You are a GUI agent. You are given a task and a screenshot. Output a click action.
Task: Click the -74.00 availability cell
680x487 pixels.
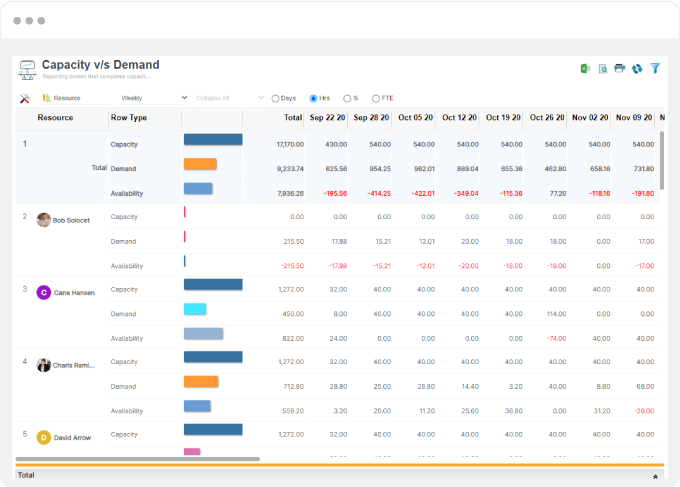point(556,338)
